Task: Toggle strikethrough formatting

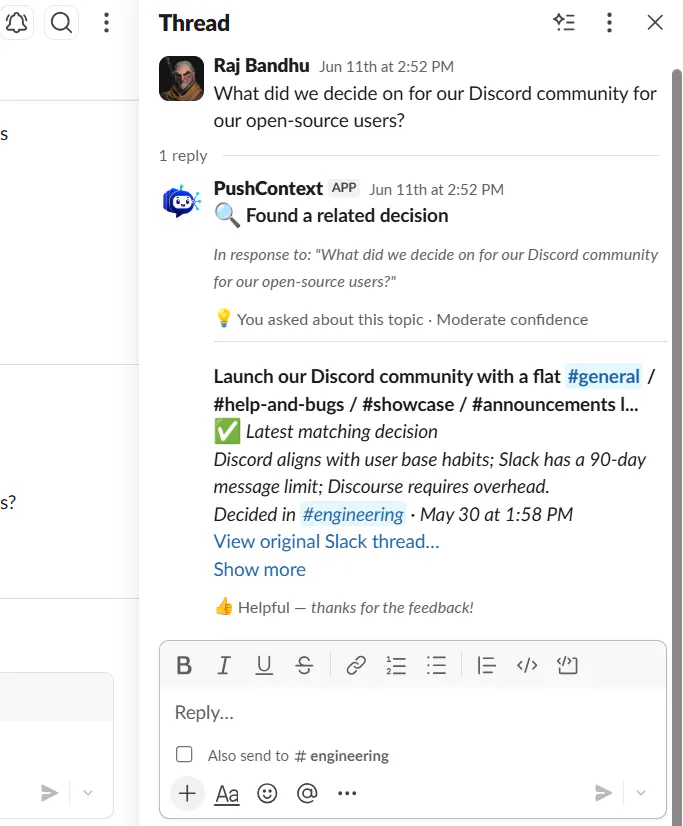Action: click(x=304, y=666)
